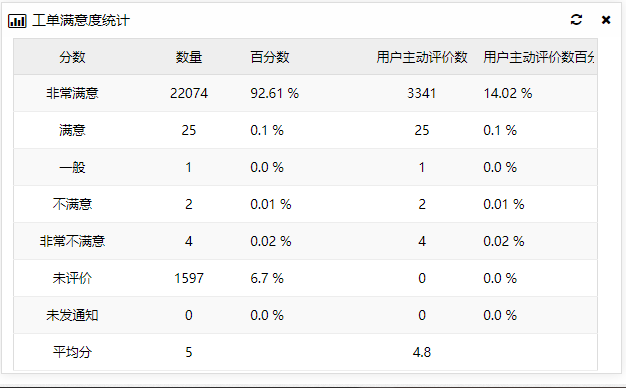Click the 用户主动评价数 column header
The height and width of the screenshot is (388, 626).
click(x=422, y=57)
